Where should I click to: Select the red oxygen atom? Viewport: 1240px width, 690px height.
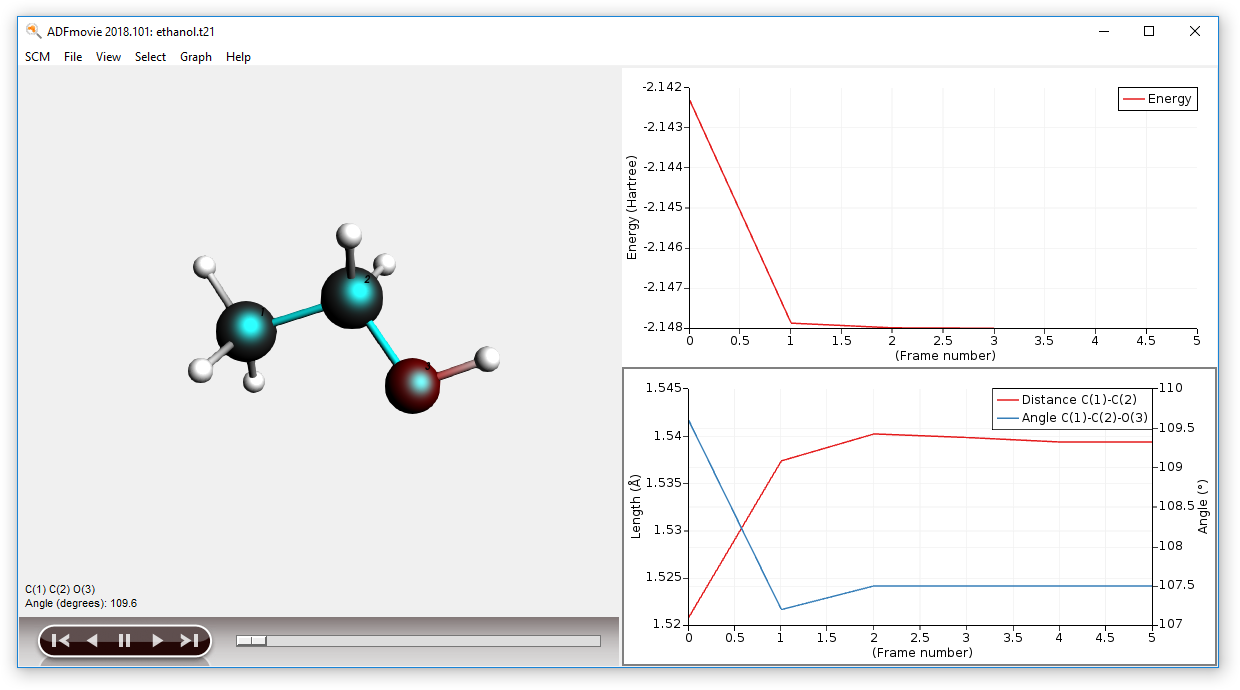pos(413,385)
